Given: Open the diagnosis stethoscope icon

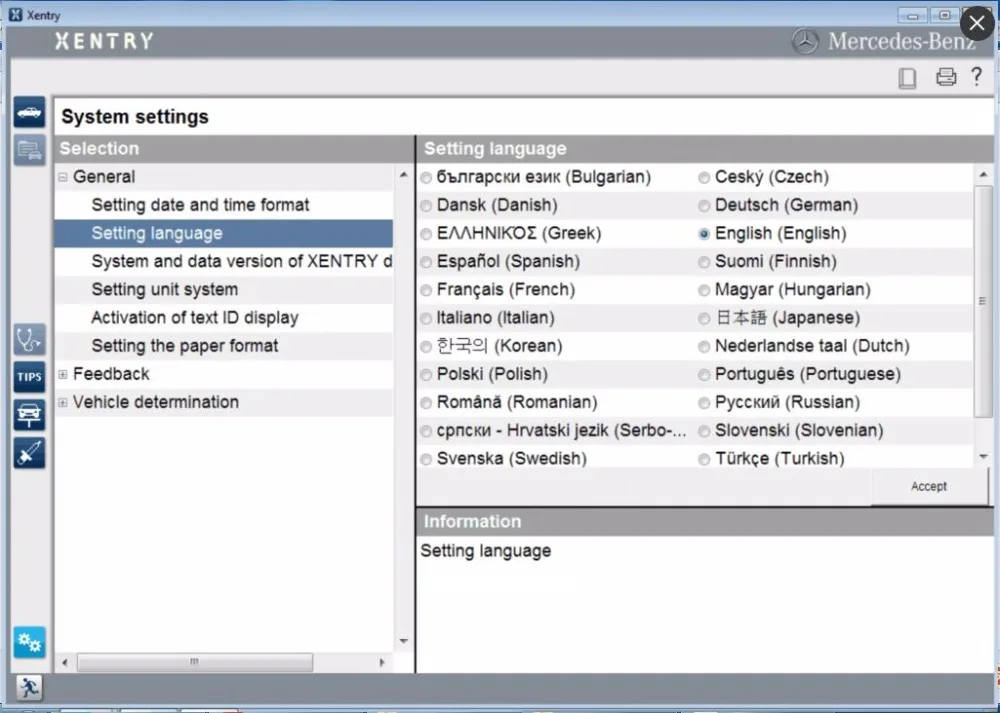Looking at the screenshot, I should [x=29, y=339].
